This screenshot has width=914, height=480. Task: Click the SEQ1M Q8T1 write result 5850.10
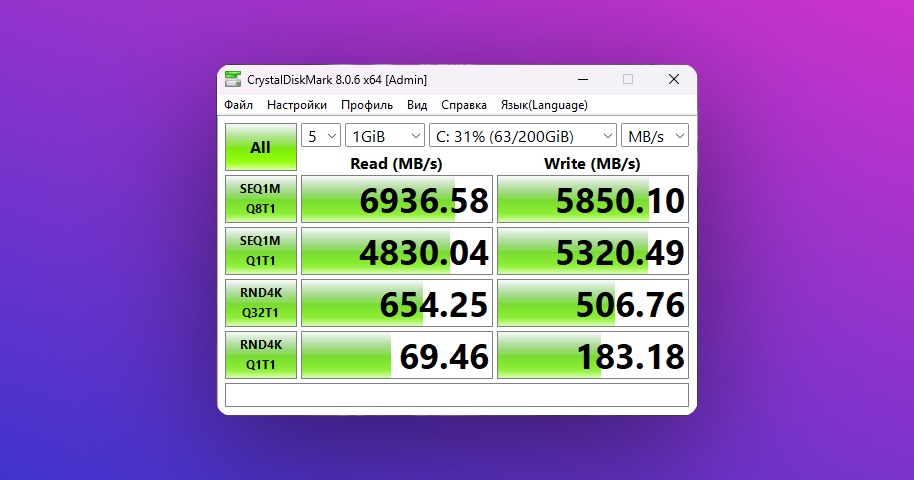593,199
